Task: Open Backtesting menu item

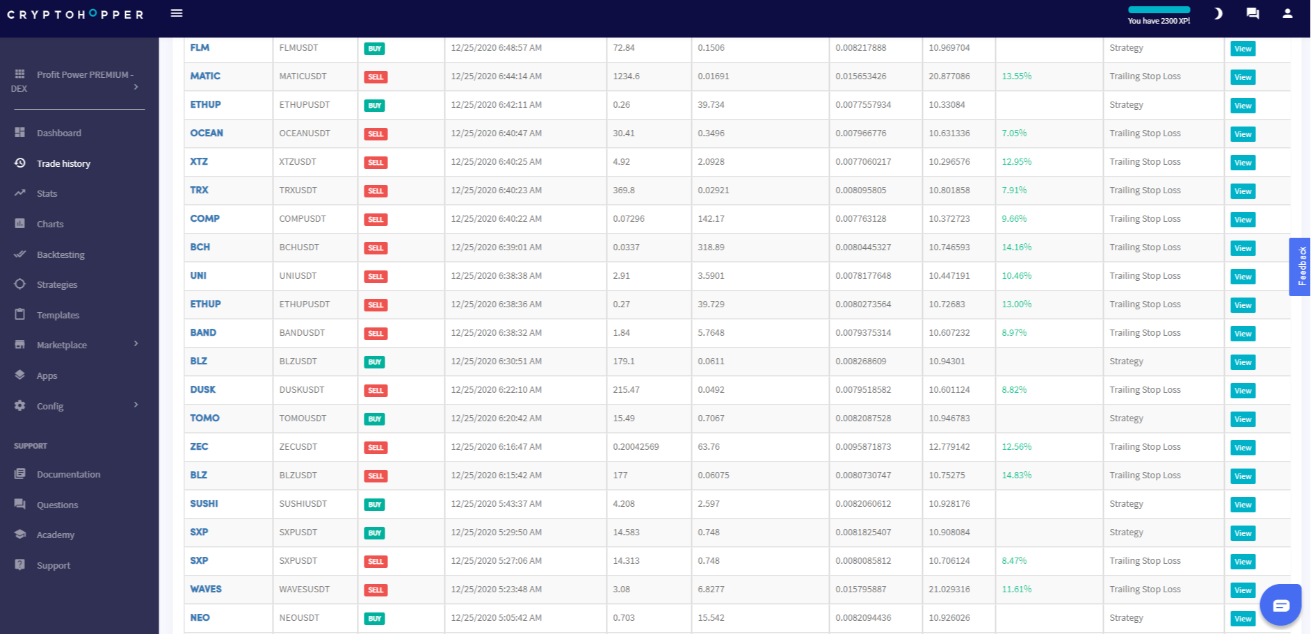Action: 61,255
